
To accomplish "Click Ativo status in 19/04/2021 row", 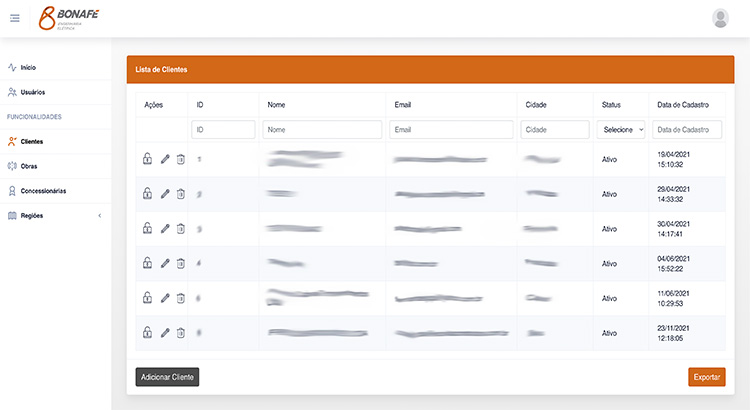I will point(609,159).
